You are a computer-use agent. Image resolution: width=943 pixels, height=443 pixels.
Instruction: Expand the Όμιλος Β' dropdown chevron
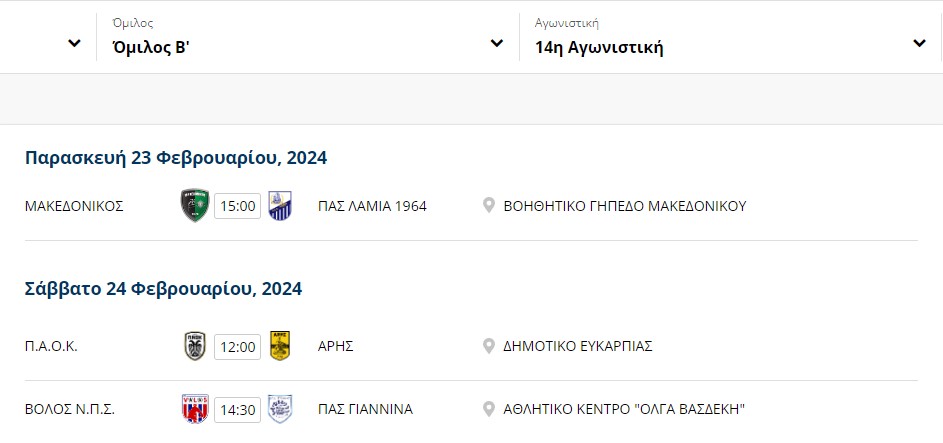point(497,43)
